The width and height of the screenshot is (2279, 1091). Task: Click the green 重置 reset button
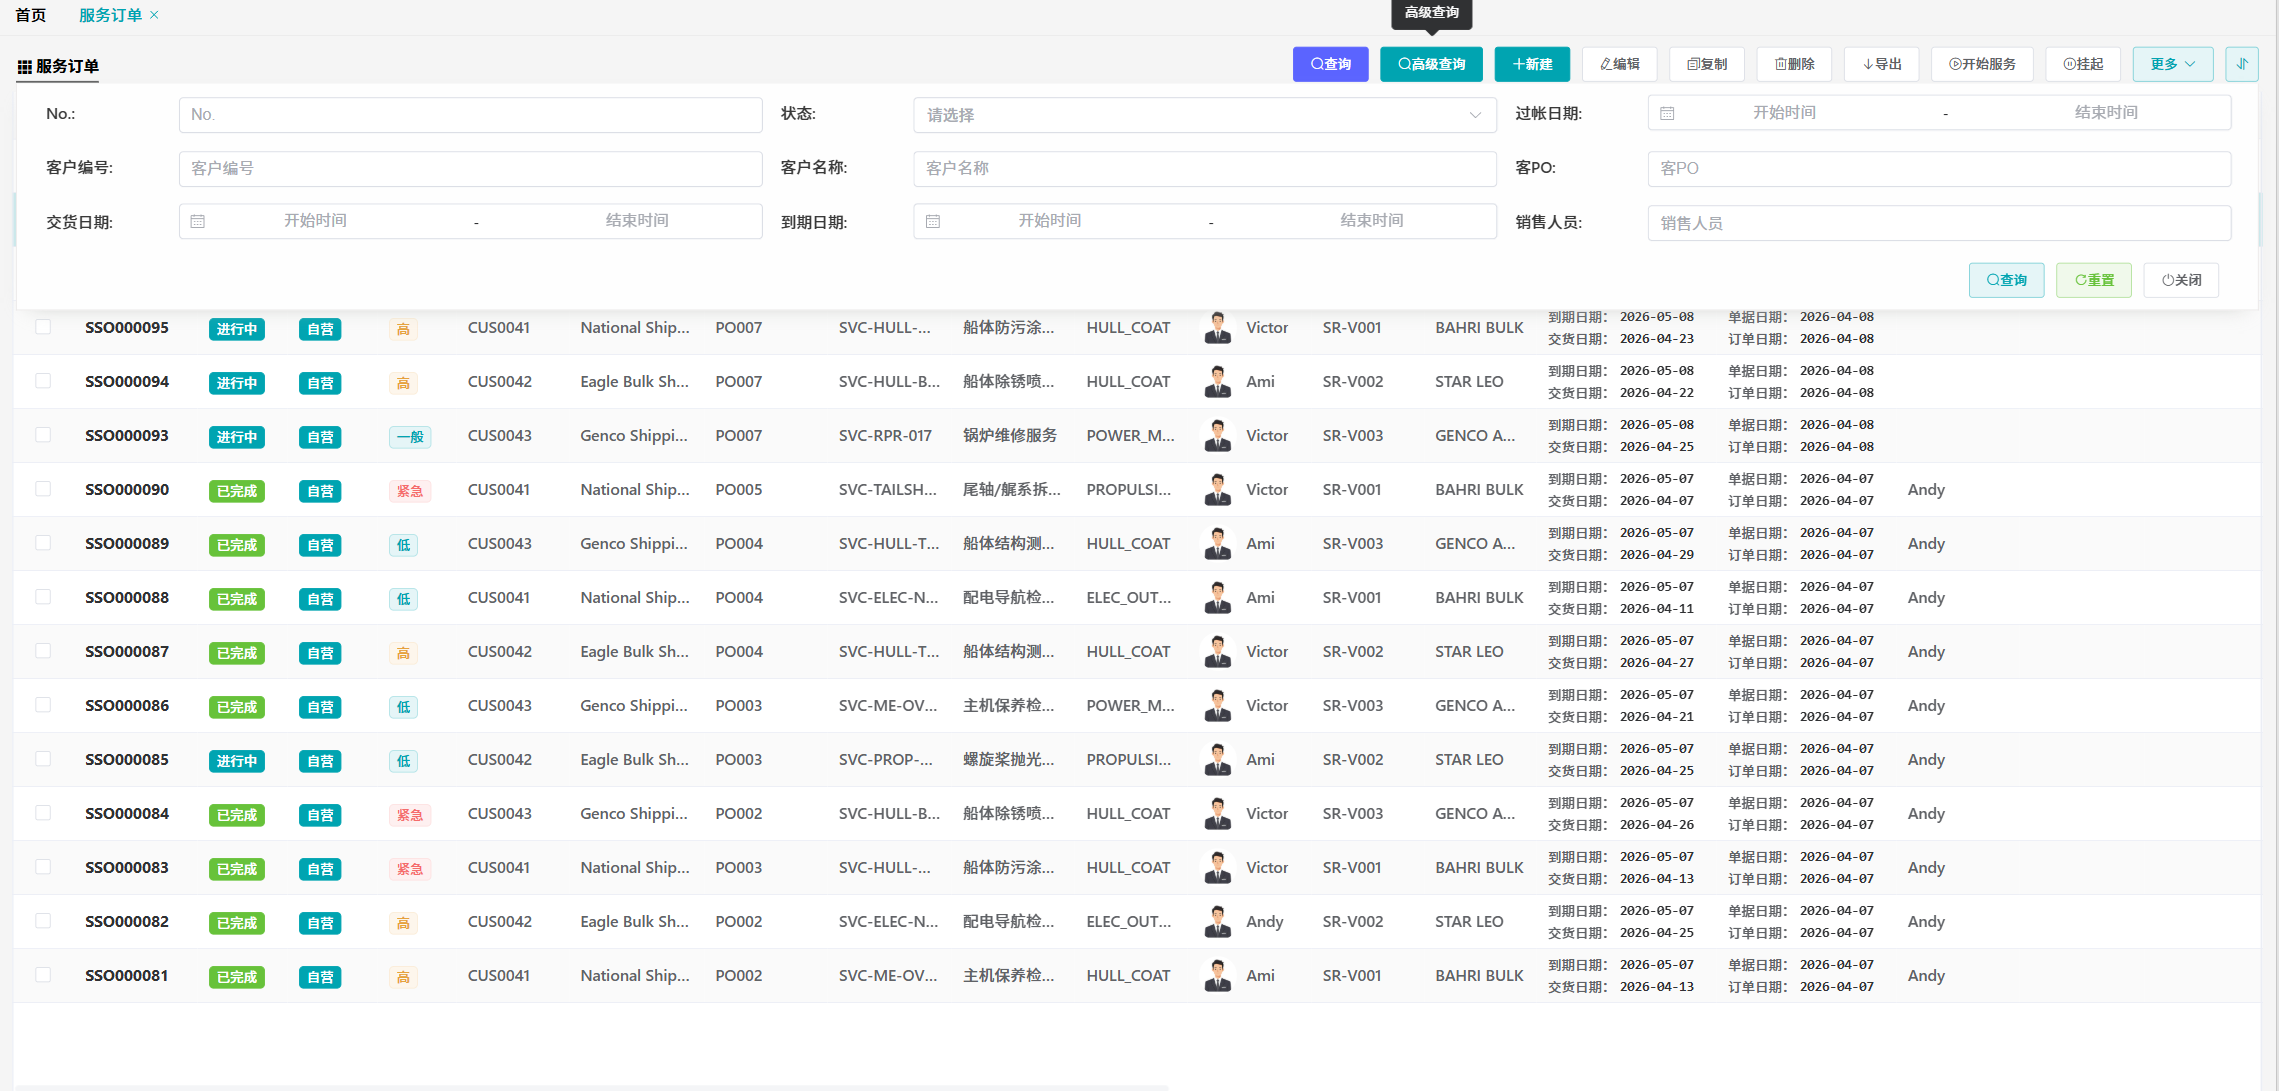[2093, 280]
